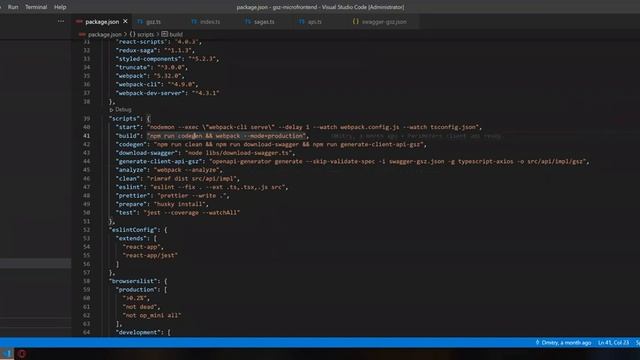Click the "styled-components" dependency key
Screen dimensions: 640x360
(x=149, y=58)
